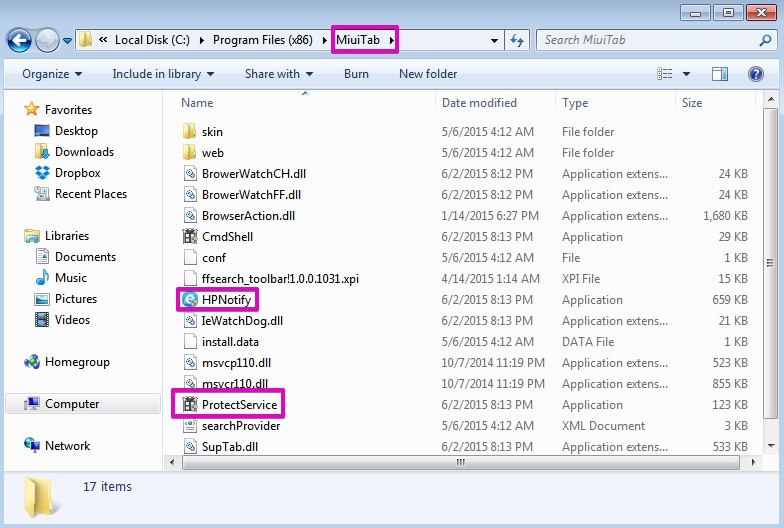Click the Back navigation arrow button
Screen dimensions: 784x528
[19, 40]
